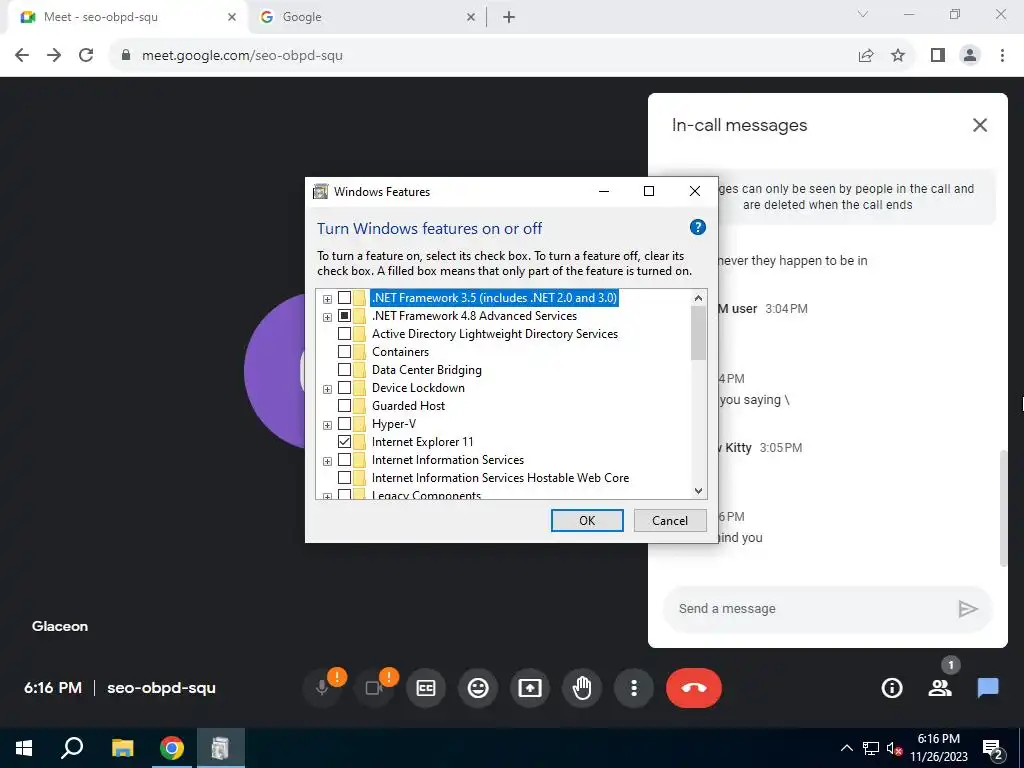Open meeting details info icon
The width and height of the screenshot is (1024, 768).
pyautogui.click(x=891, y=688)
